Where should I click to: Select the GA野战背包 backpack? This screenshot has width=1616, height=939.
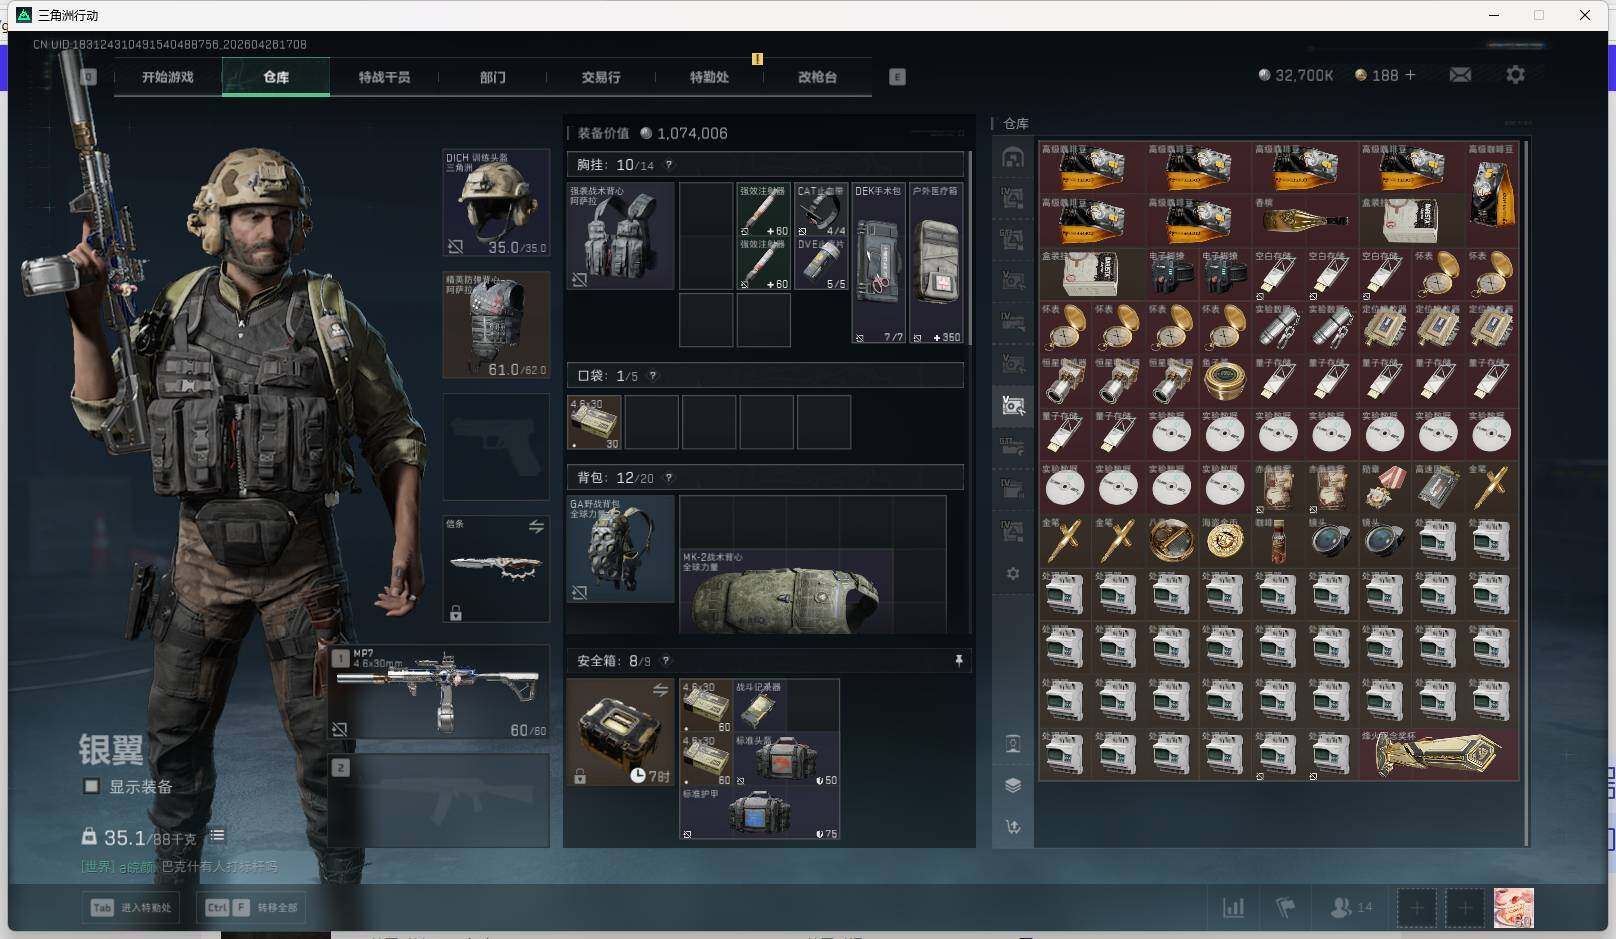621,549
